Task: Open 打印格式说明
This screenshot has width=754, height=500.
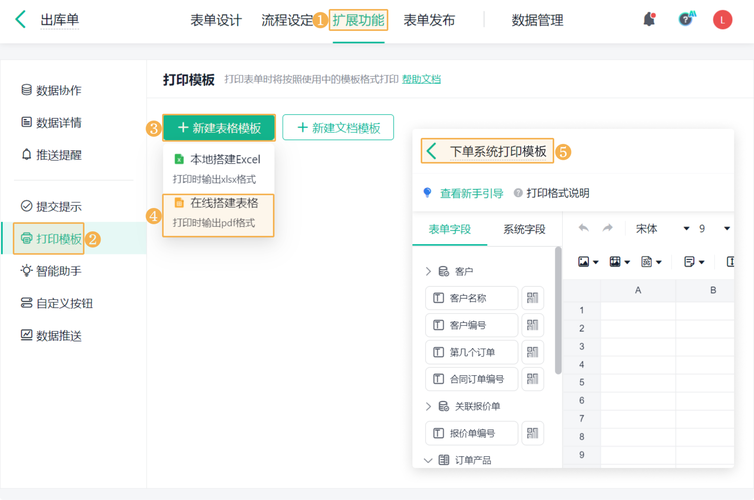Action: point(557,193)
